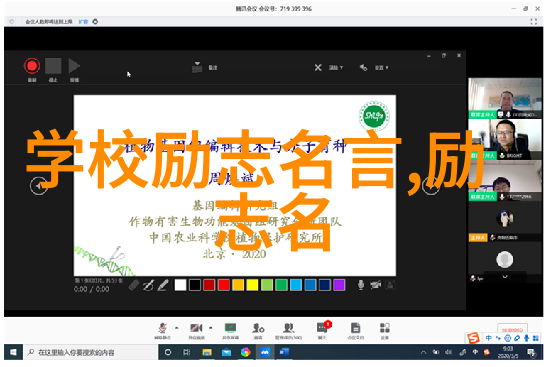Switch to Tencent Meeting taskbar icon
550x367 pixels.
265,352
